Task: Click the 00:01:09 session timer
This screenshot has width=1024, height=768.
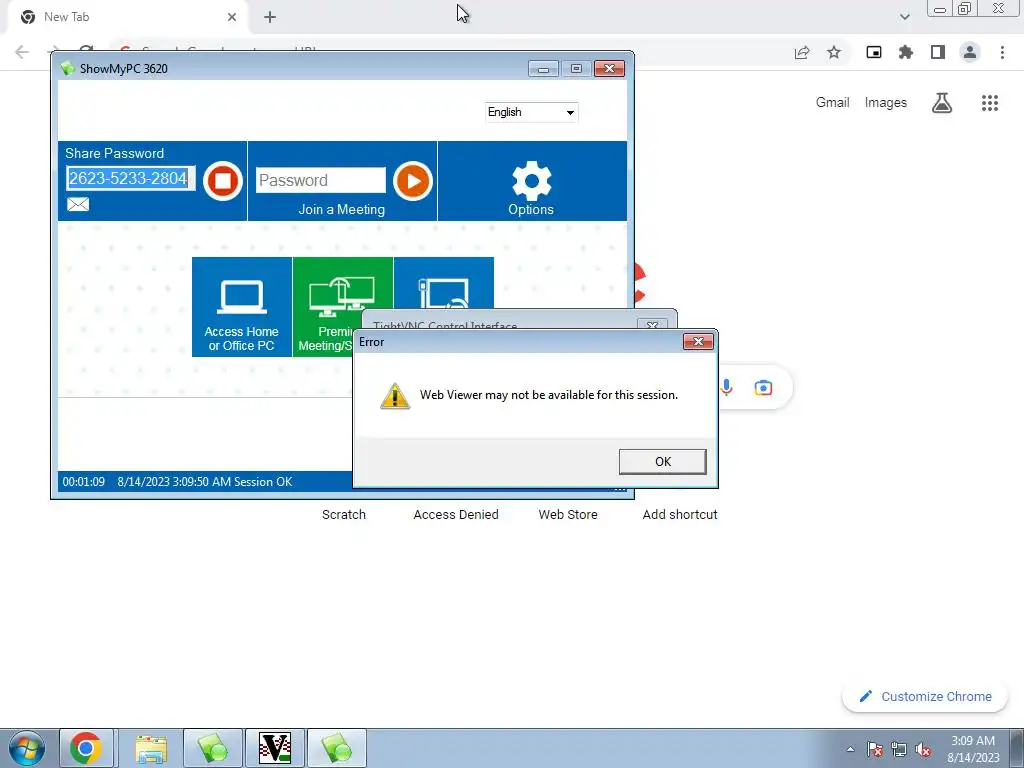Action: pos(84,482)
